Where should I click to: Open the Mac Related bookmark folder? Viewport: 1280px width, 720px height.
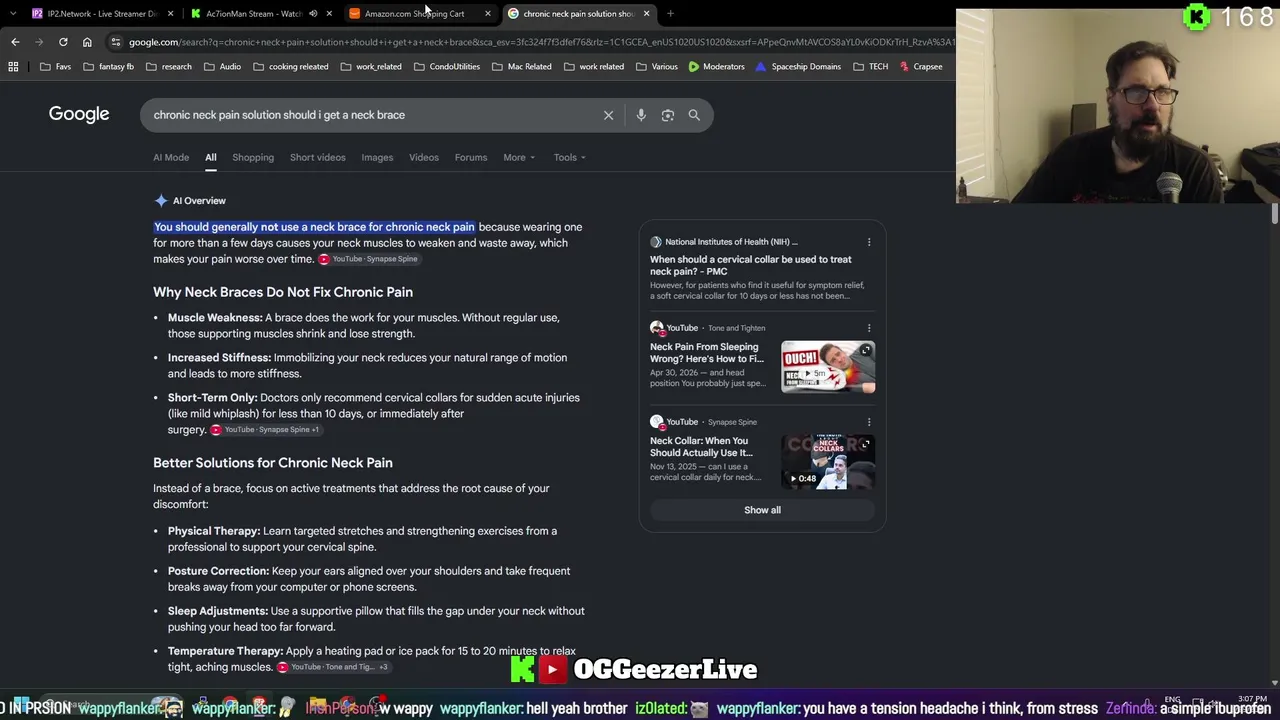pyautogui.click(x=522, y=67)
